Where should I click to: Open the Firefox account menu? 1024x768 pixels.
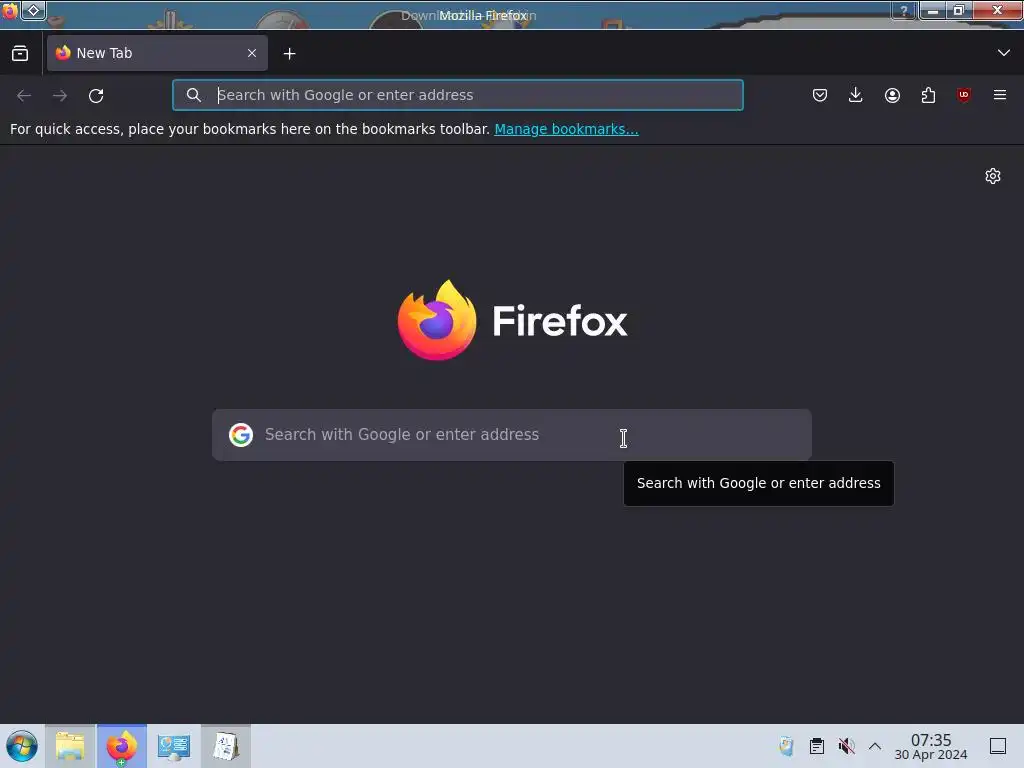pyautogui.click(x=892, y=95)
